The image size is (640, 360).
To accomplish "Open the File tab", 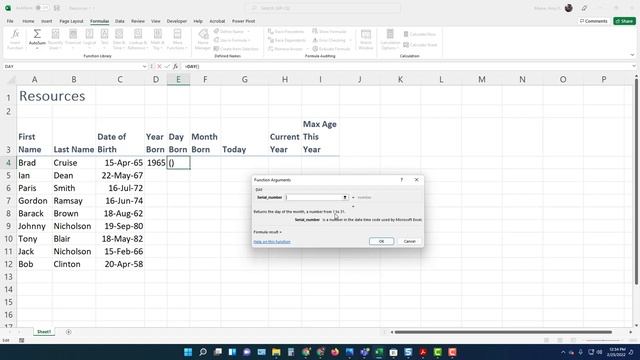I will [x=10, y=21].
